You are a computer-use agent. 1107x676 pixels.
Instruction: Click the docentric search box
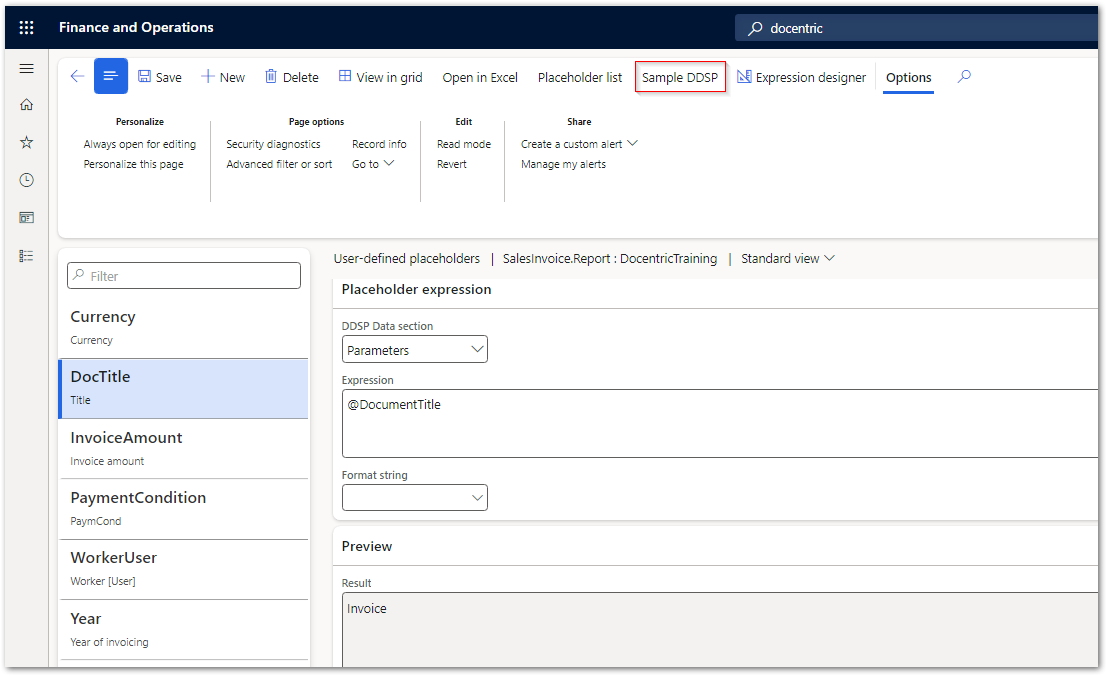[x=918, y=28]
